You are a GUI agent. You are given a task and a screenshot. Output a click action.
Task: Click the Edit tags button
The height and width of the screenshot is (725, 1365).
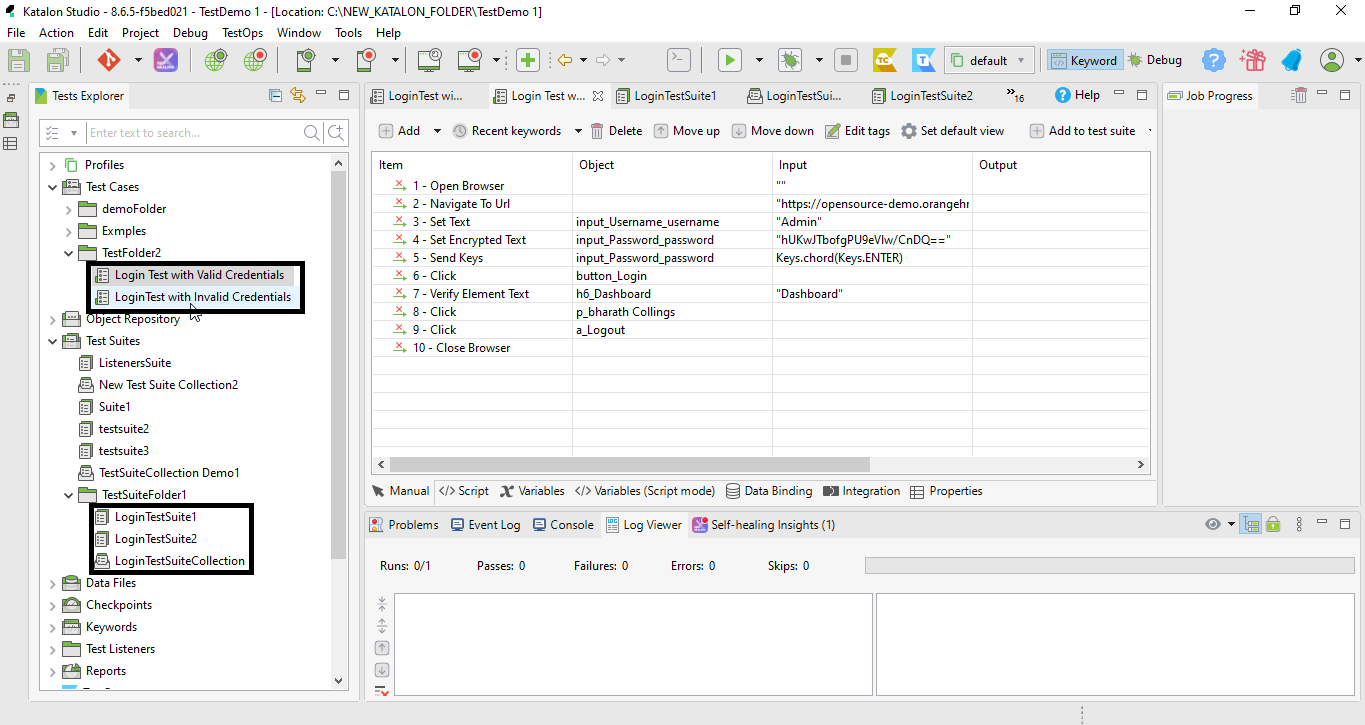[x=857, y=131]
